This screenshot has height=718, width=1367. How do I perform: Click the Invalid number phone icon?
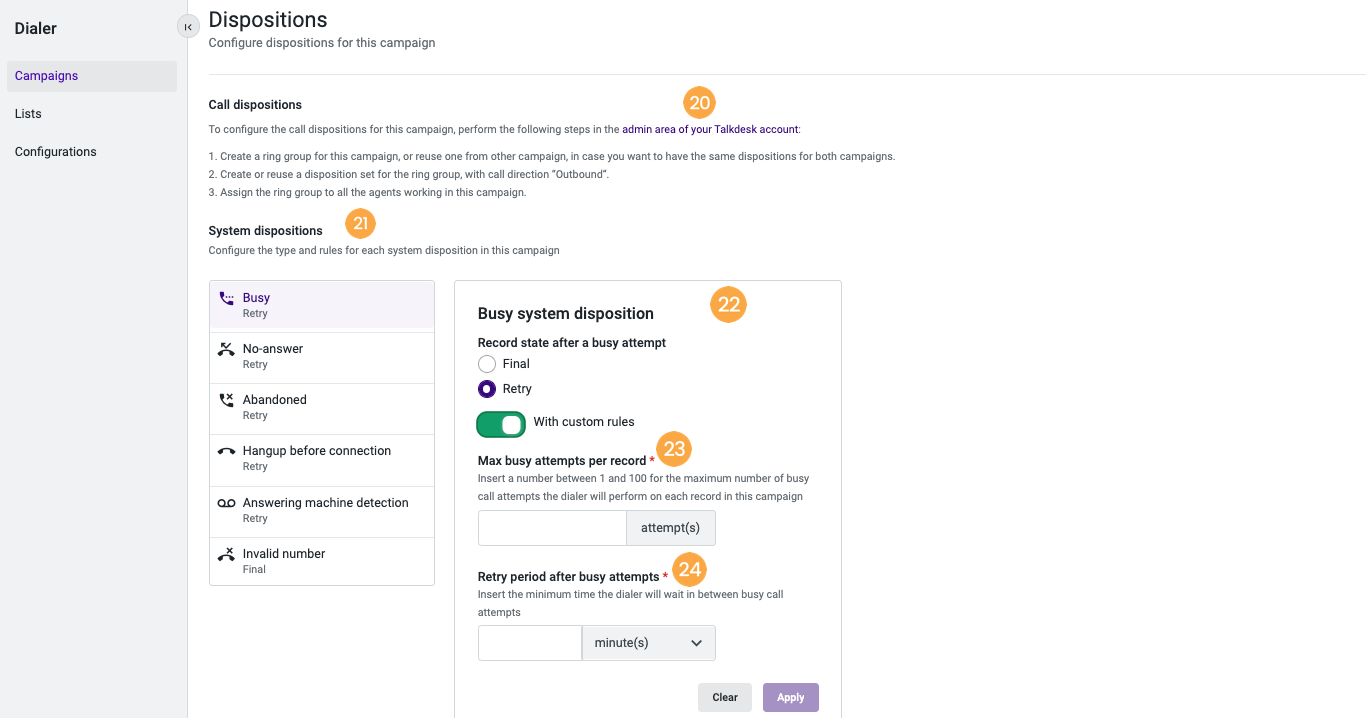tap(226, 554)
